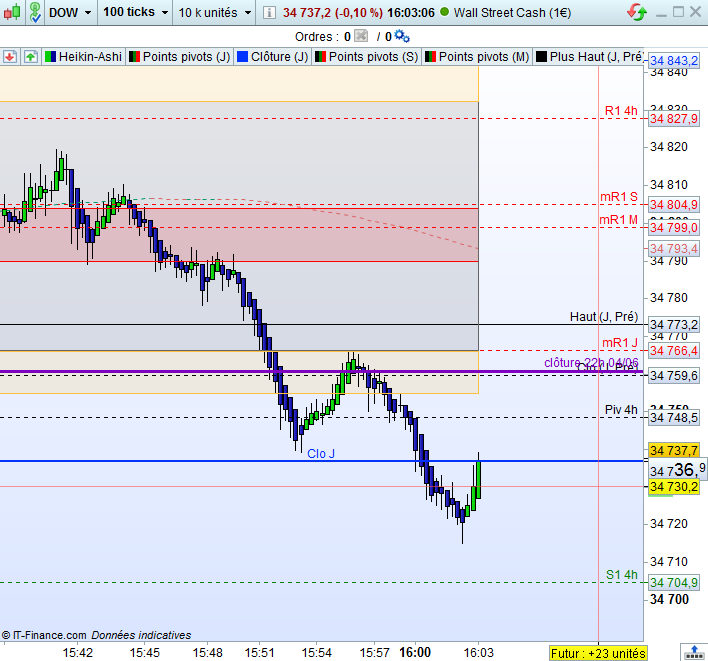Click the cancel orders X icon
Image resolution: width=708 pixels, height=661 pixels.
361,36
